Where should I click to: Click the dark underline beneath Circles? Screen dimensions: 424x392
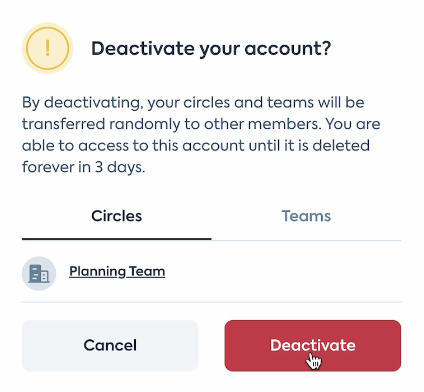(117, 239)
